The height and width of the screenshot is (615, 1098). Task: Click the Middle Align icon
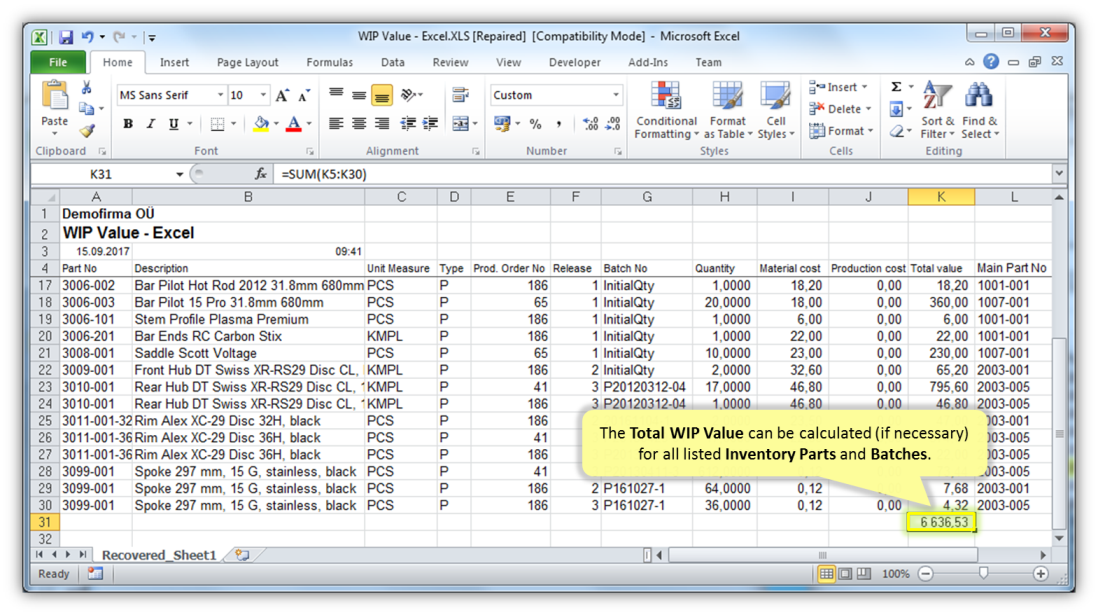pyautogui.click(x=359, y=95)
